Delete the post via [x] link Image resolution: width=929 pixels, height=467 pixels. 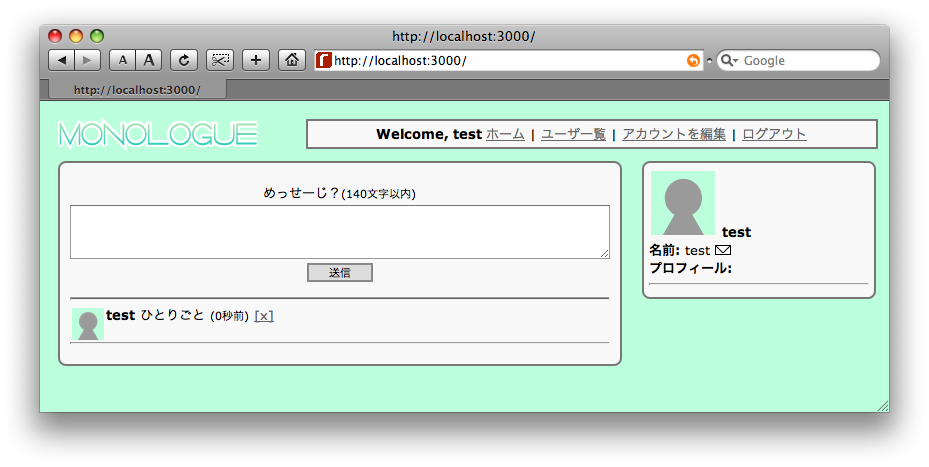(264, 316)
